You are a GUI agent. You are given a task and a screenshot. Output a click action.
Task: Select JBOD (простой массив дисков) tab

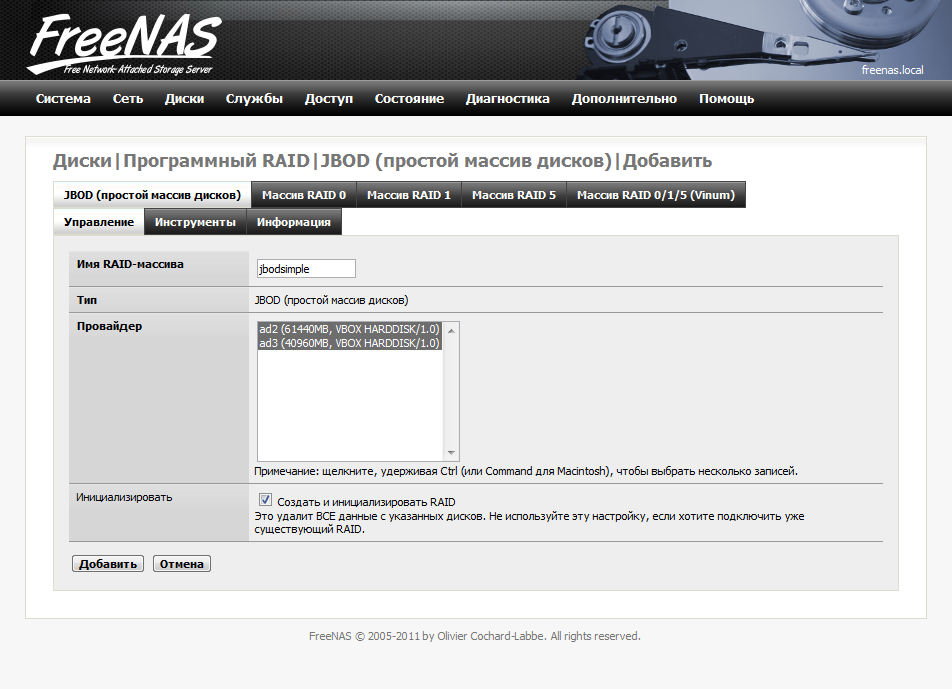click(152, 195)
